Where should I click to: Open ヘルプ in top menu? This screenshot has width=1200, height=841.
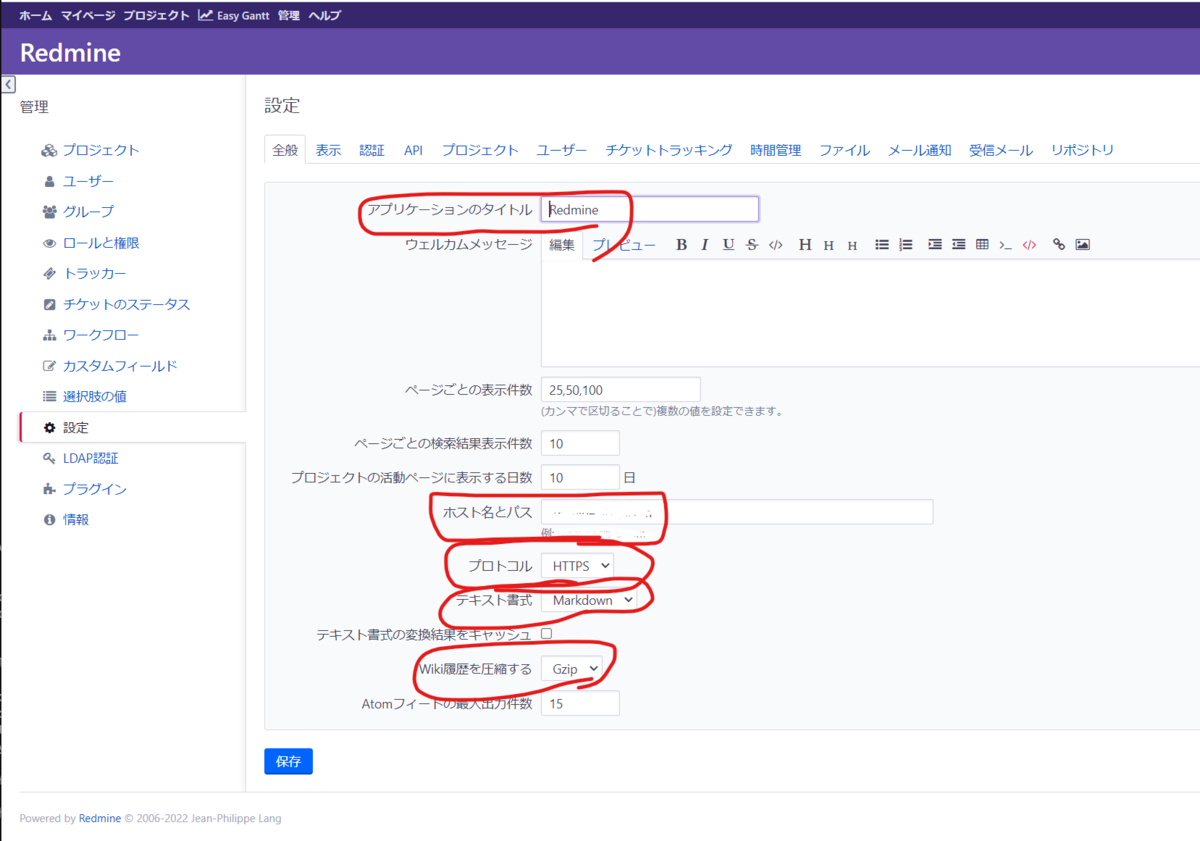324,15
